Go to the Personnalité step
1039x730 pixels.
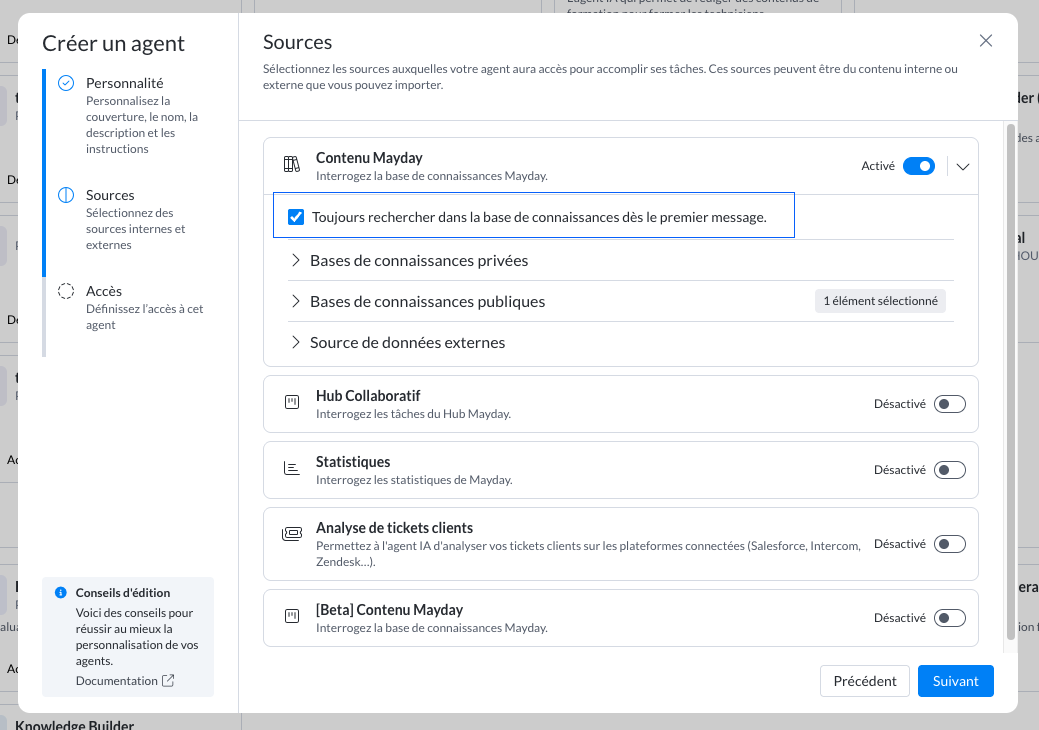124,84
